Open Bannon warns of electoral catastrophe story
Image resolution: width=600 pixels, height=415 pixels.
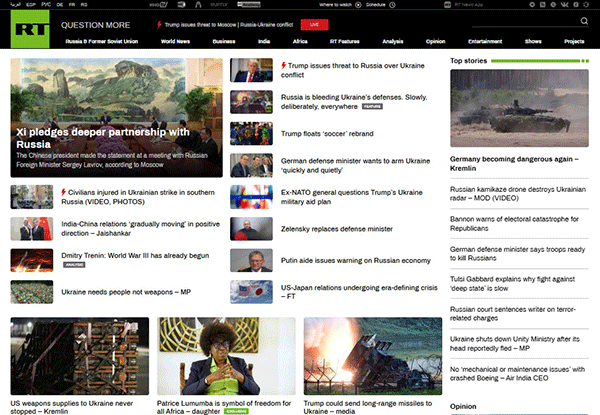[514, 223]
